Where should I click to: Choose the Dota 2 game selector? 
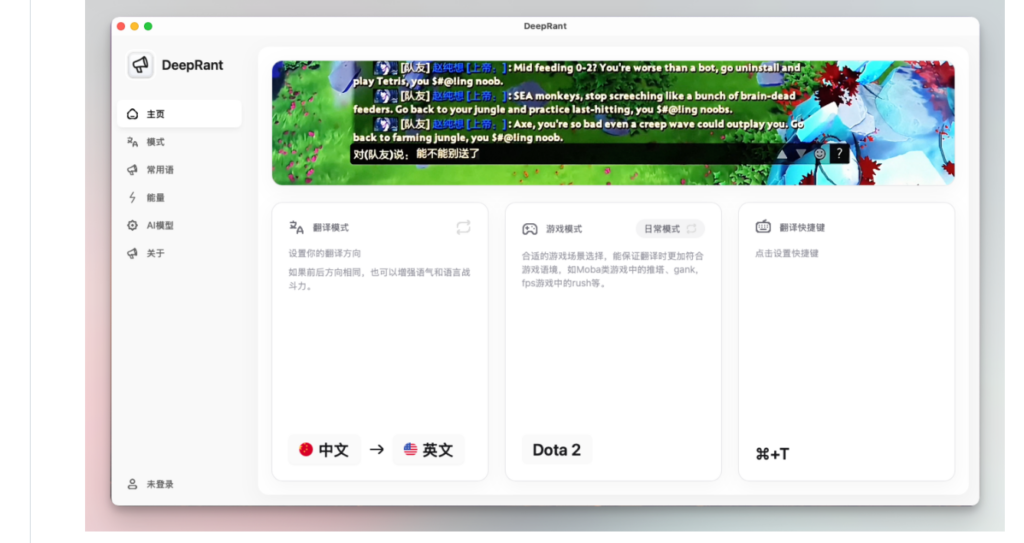tap(556, 450)
